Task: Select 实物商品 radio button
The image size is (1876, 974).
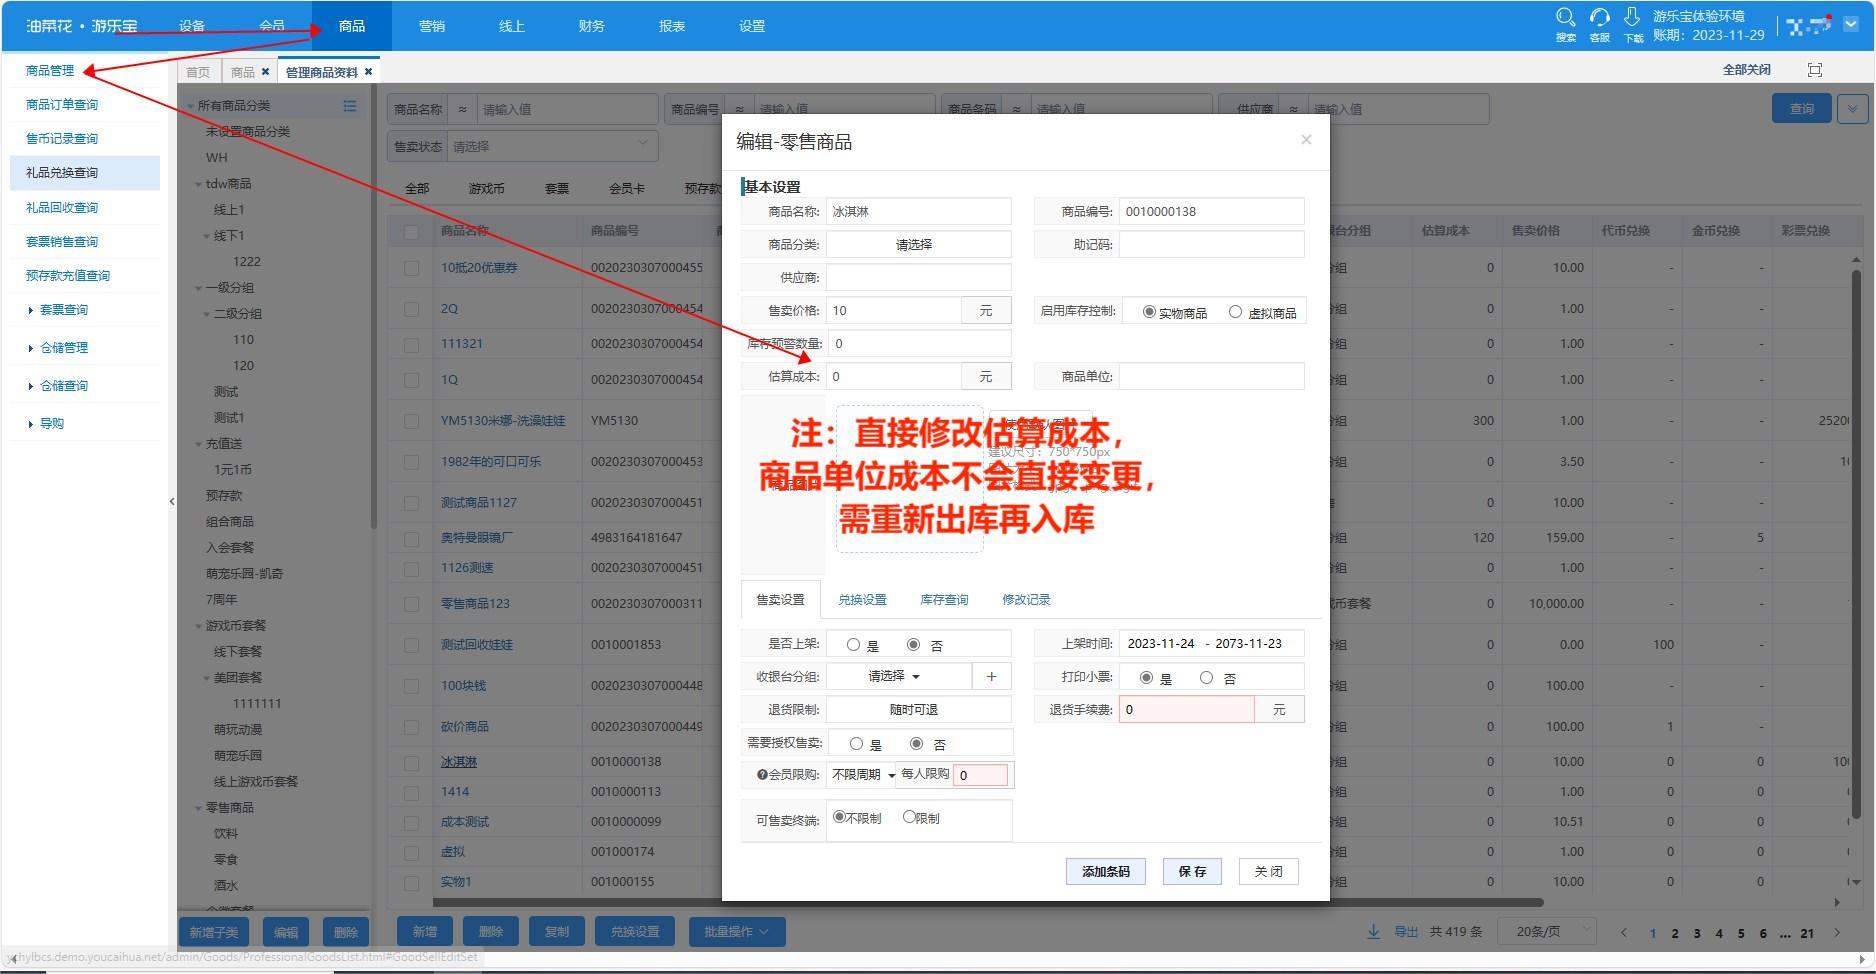Action: (x=1149, y=312)
